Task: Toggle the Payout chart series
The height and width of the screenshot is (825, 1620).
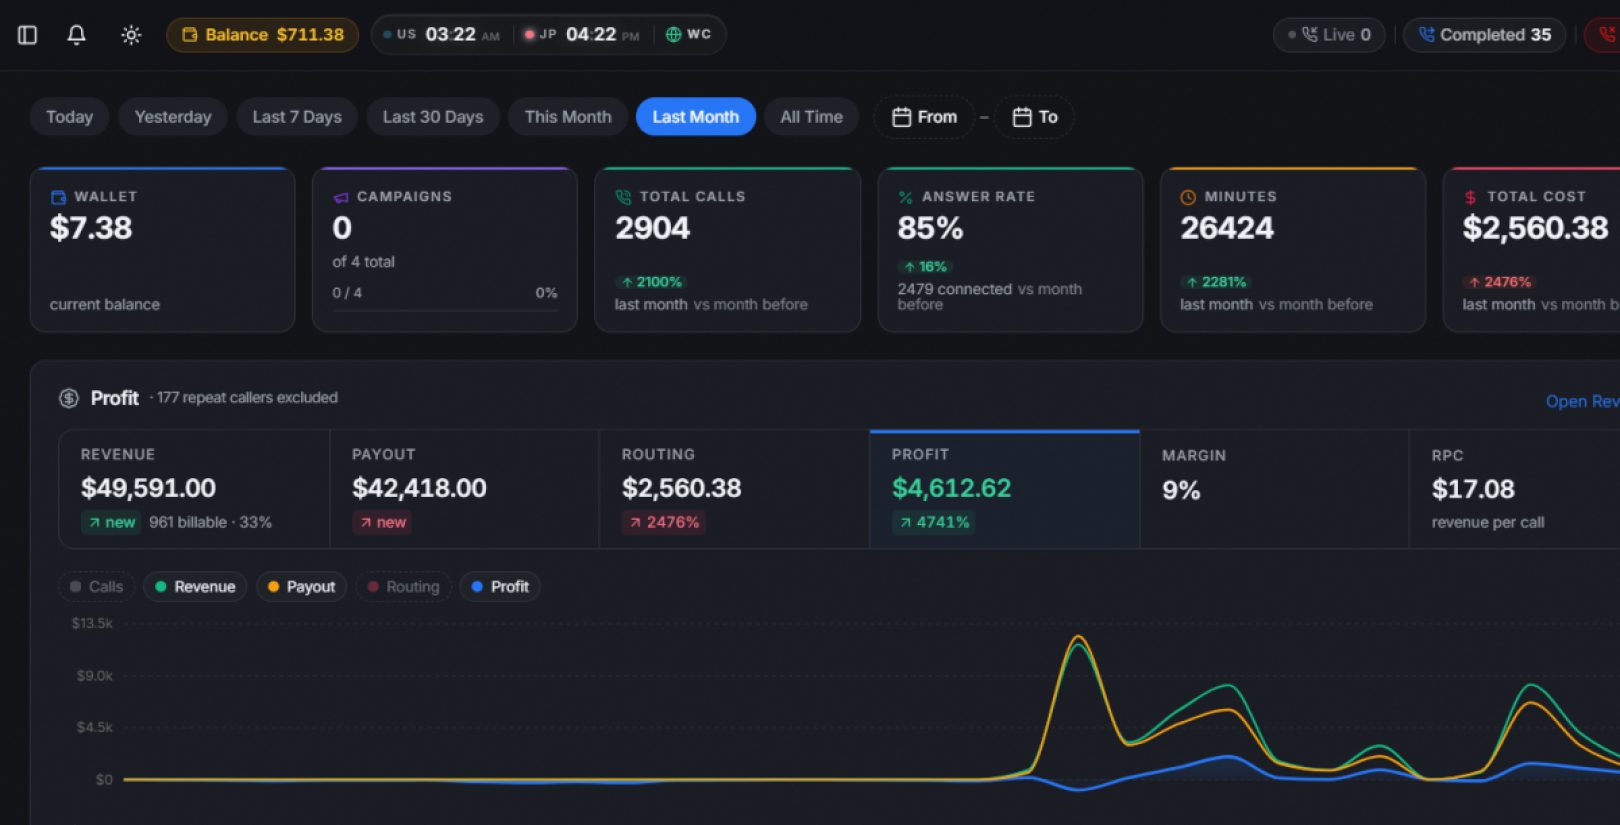Action: coord(301,587)
